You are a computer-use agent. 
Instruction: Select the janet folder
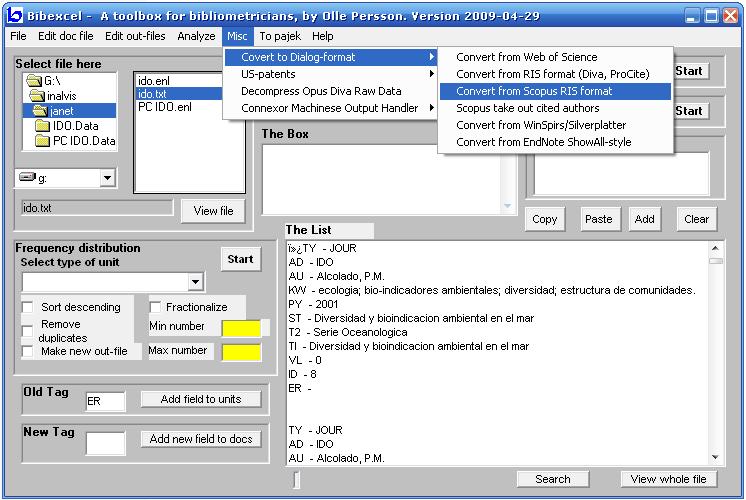(61, 111)
